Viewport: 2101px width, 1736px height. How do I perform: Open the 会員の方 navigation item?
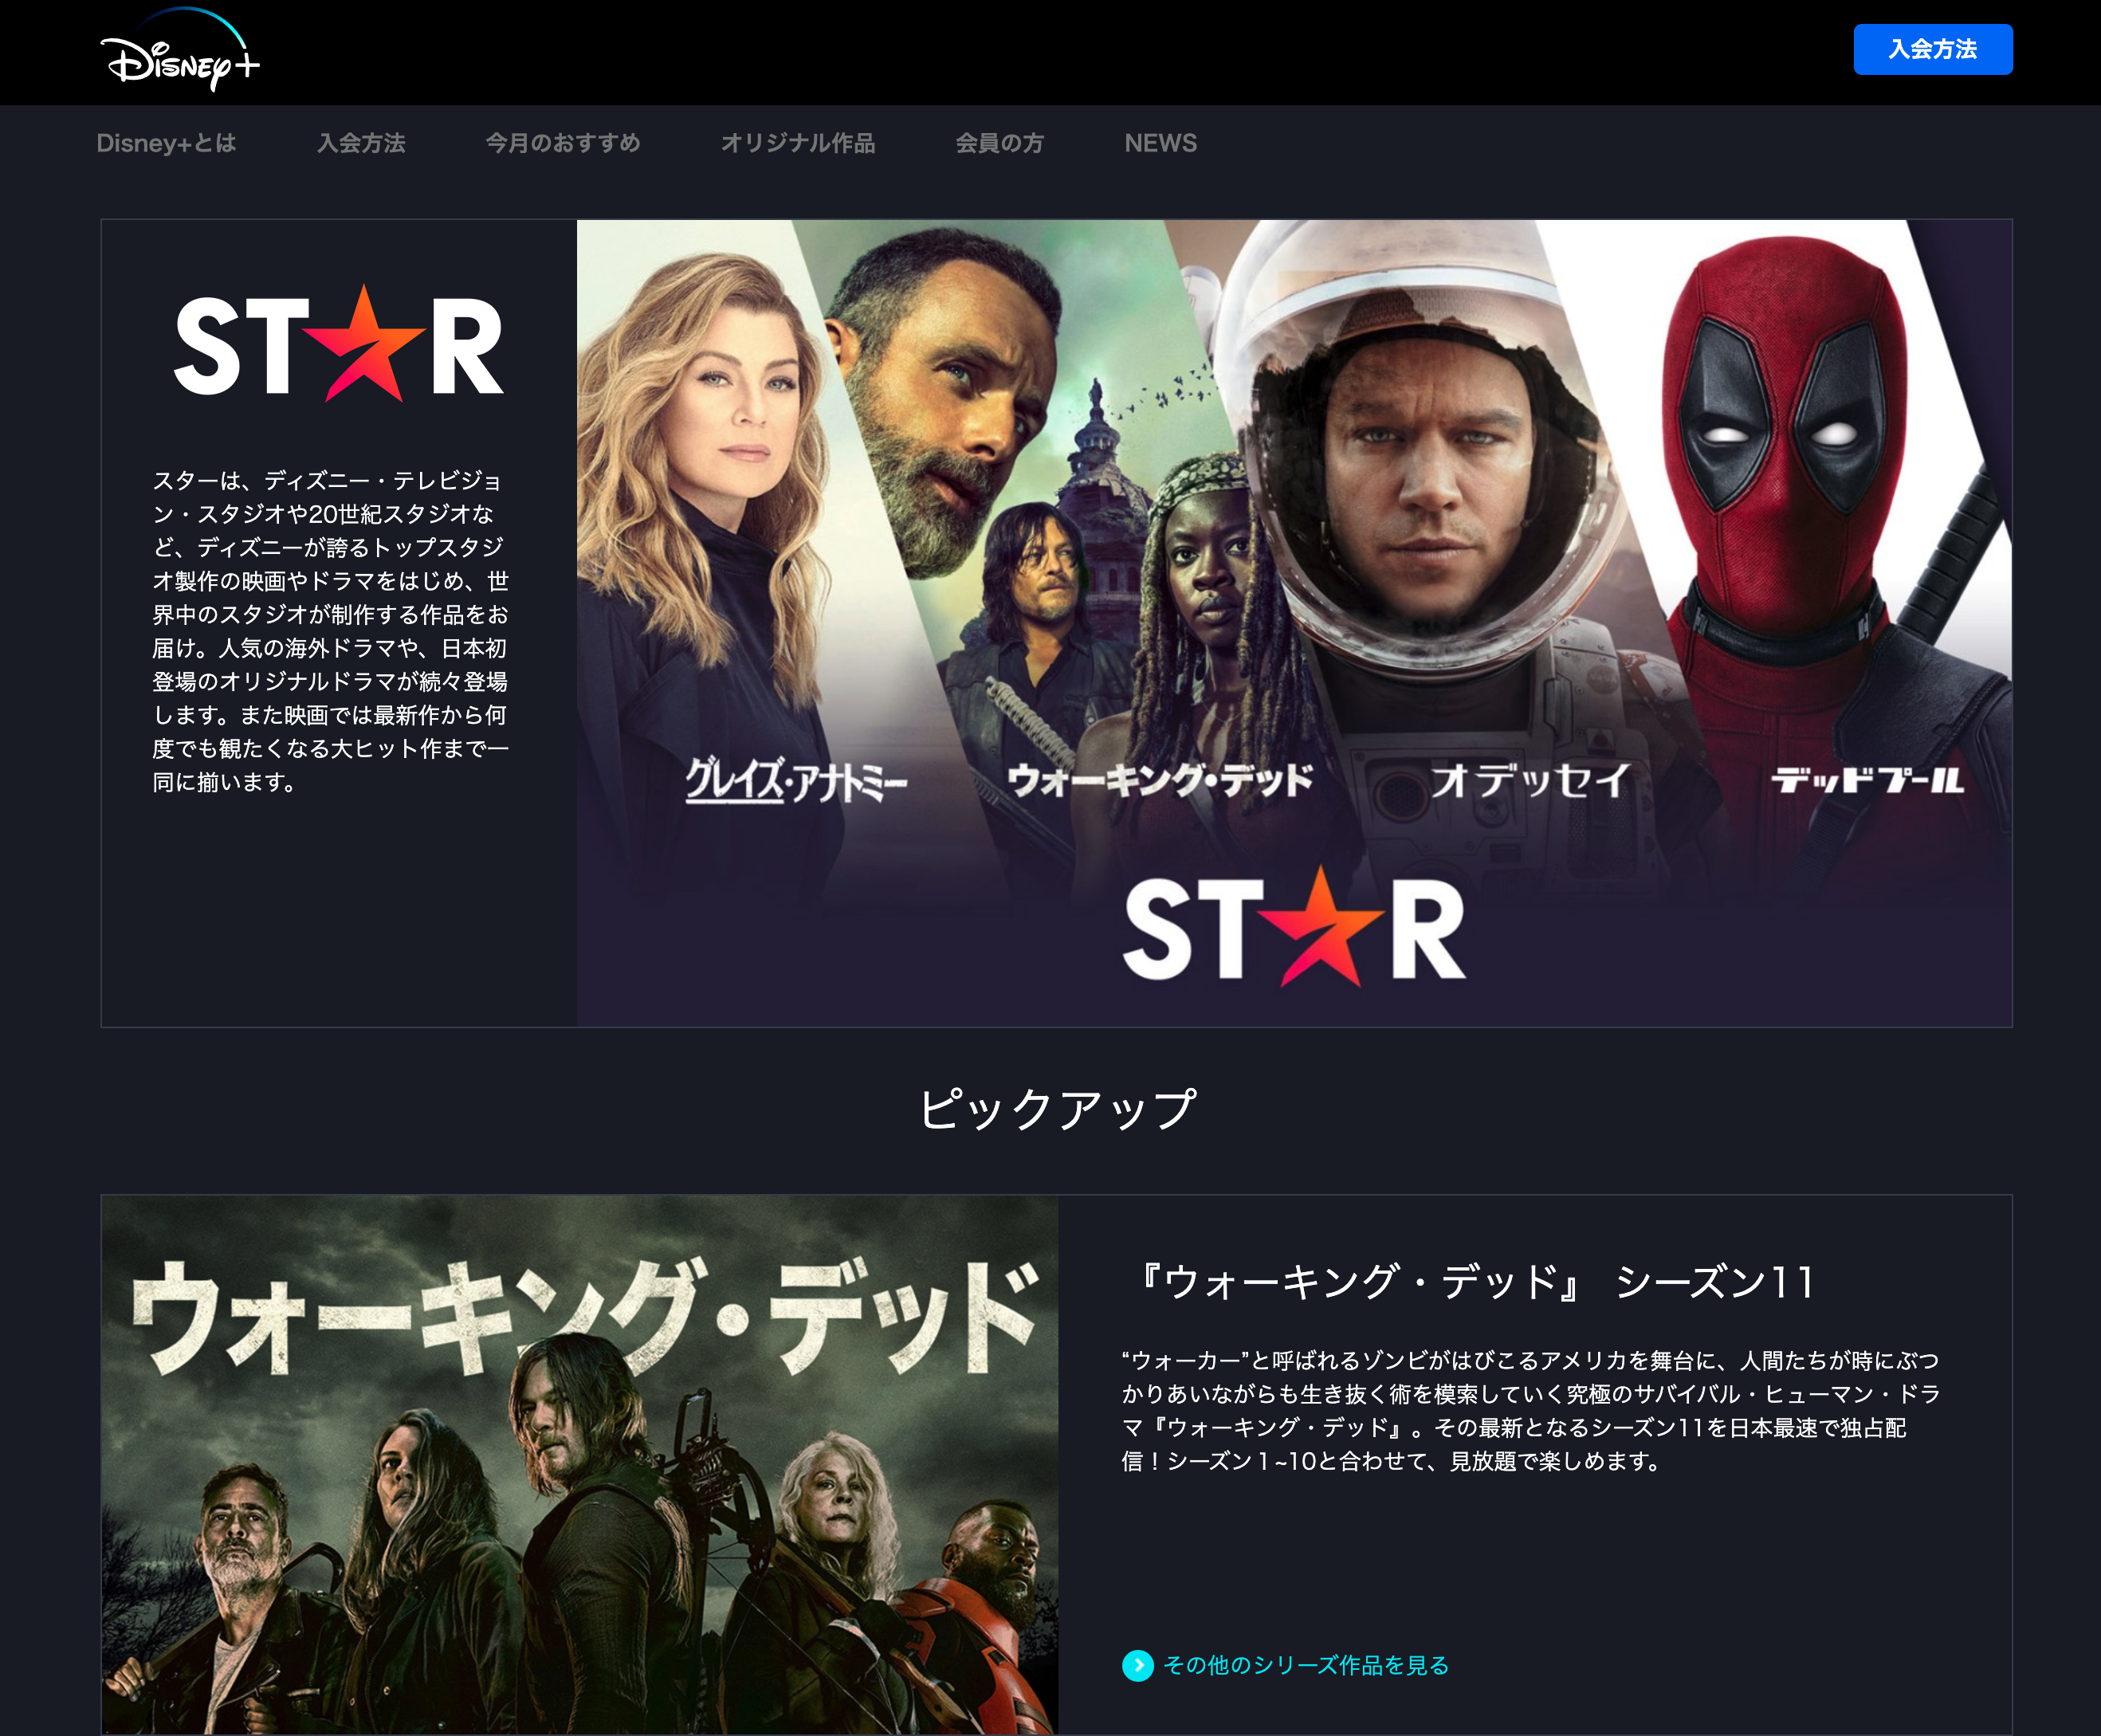pos(999,143)
